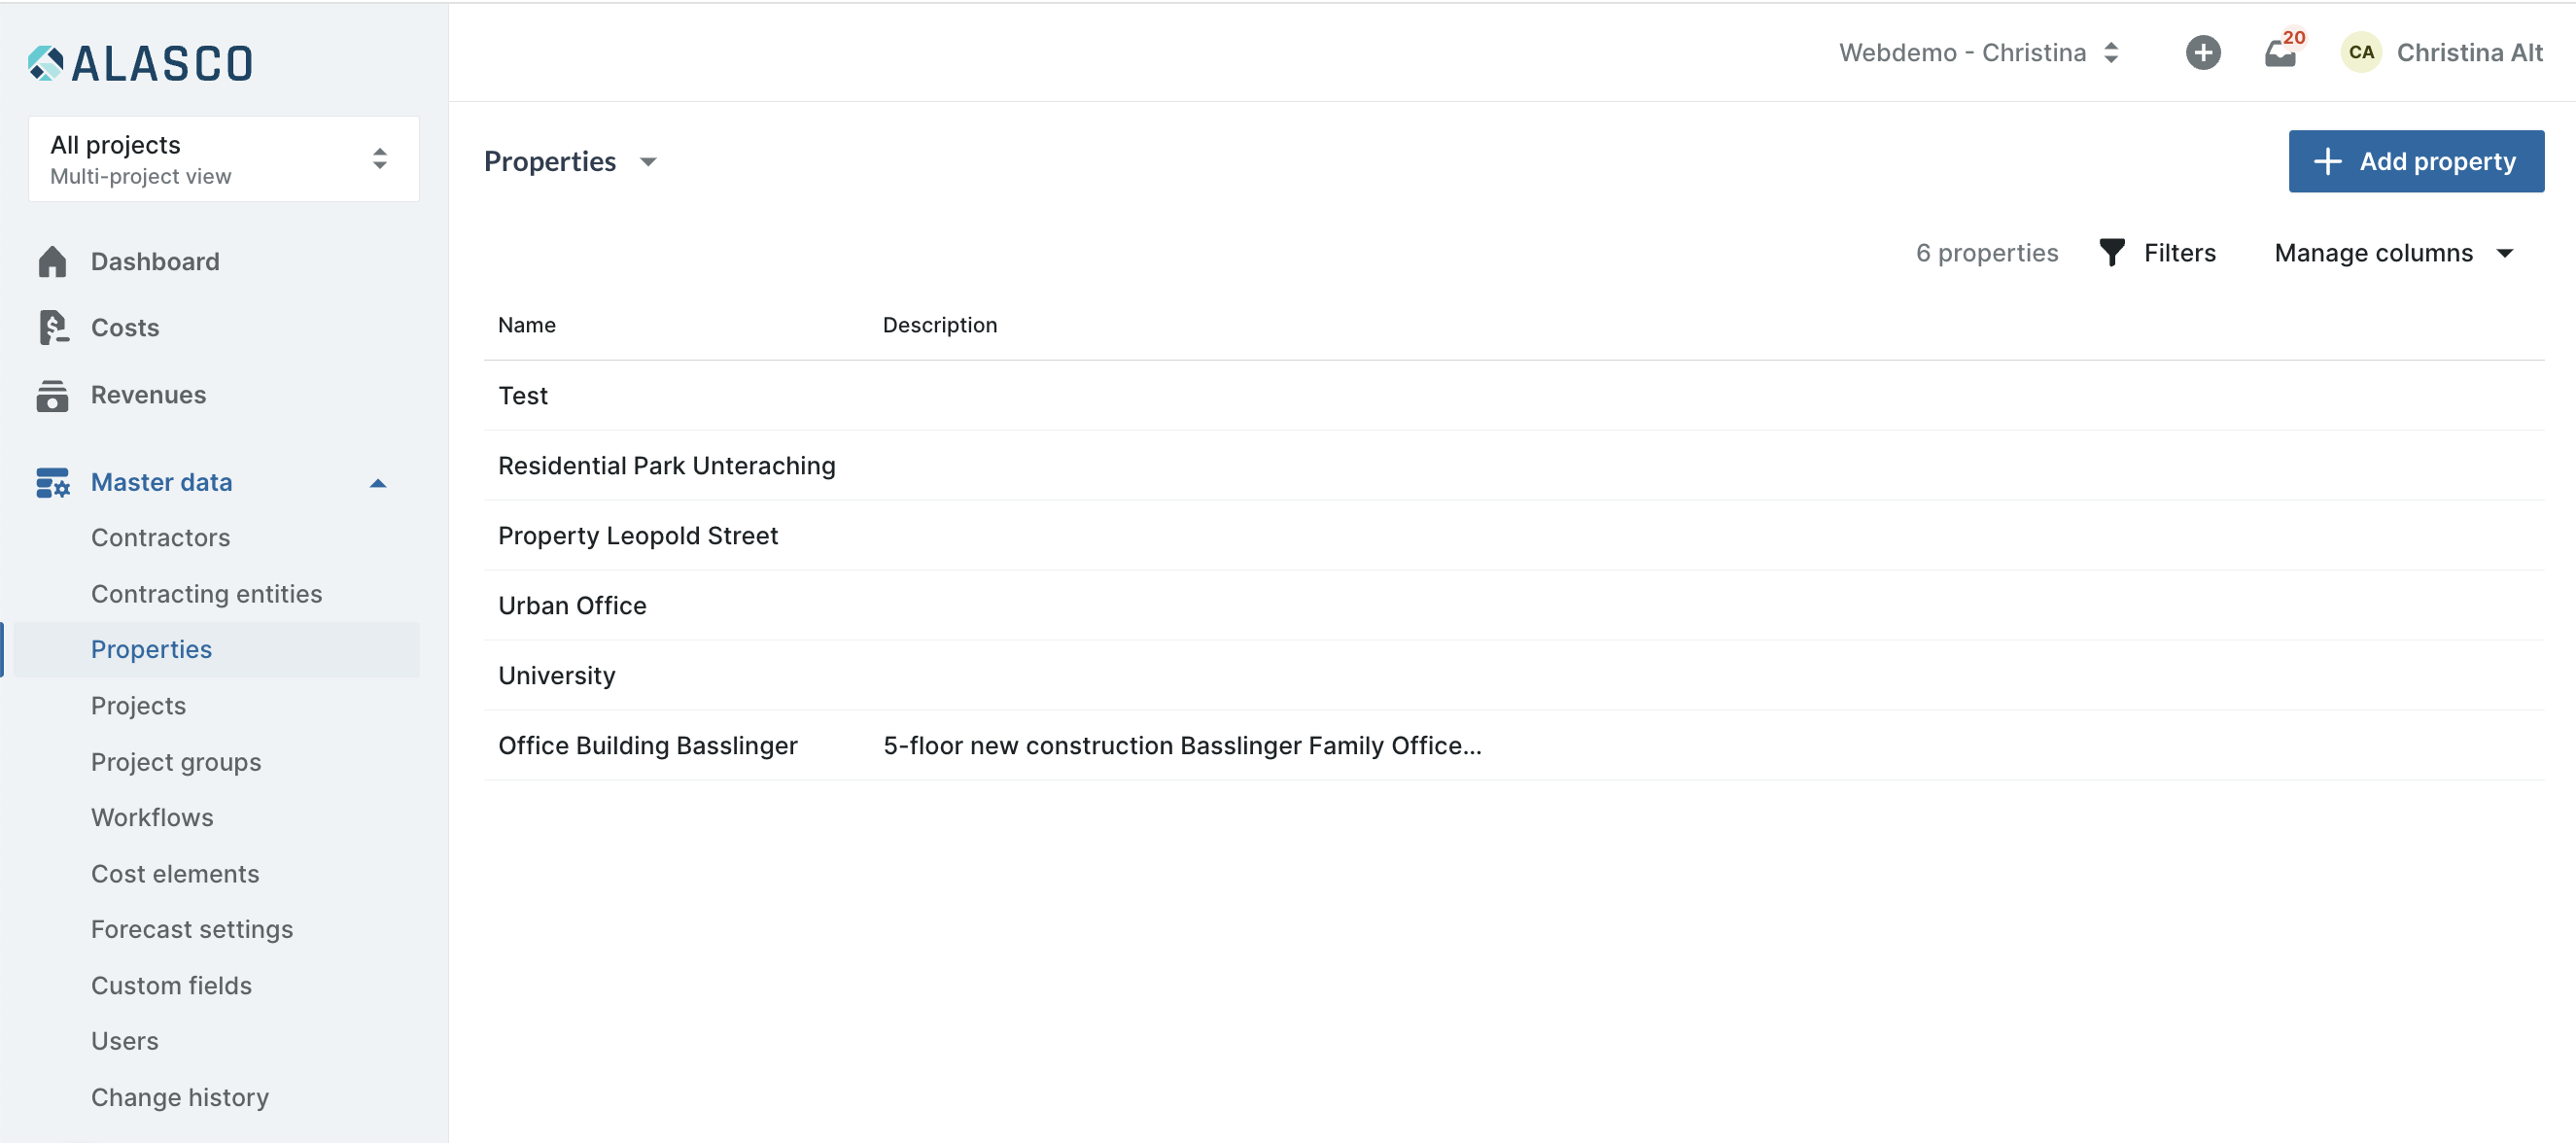This screenshot has height=1143, width=2576.
Task: Select Master data in sidebar
Action: point(162,482)
